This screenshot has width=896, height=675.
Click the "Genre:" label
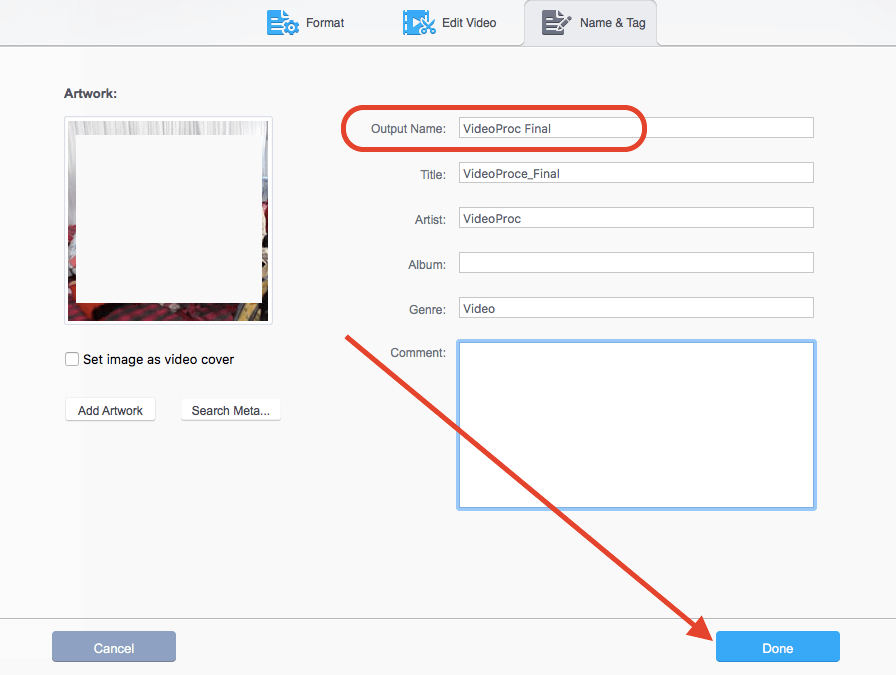tap(427, 309)
